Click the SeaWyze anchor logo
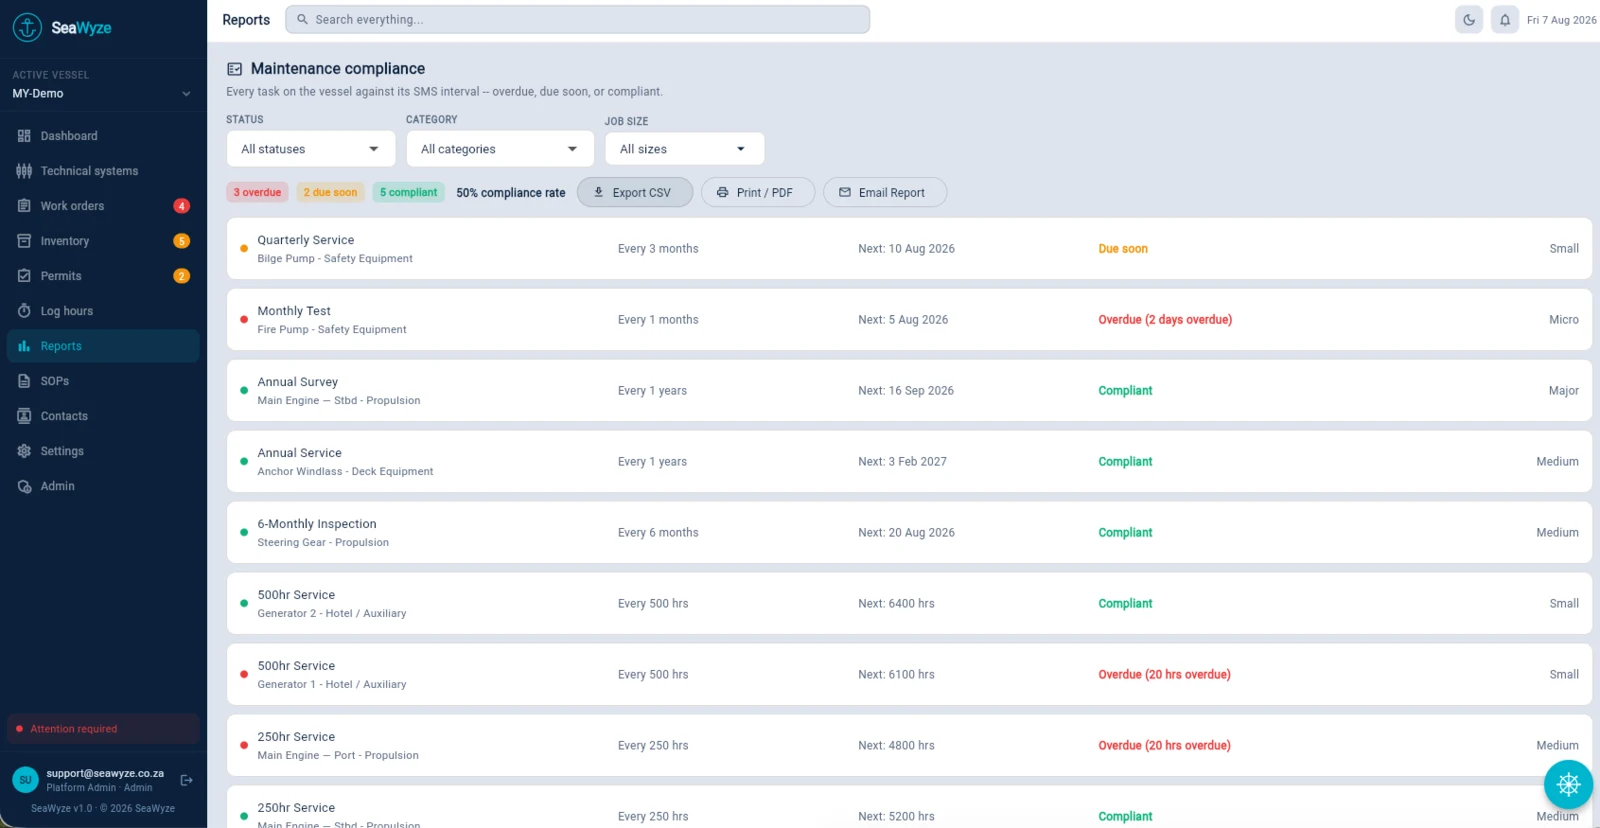 27,27
